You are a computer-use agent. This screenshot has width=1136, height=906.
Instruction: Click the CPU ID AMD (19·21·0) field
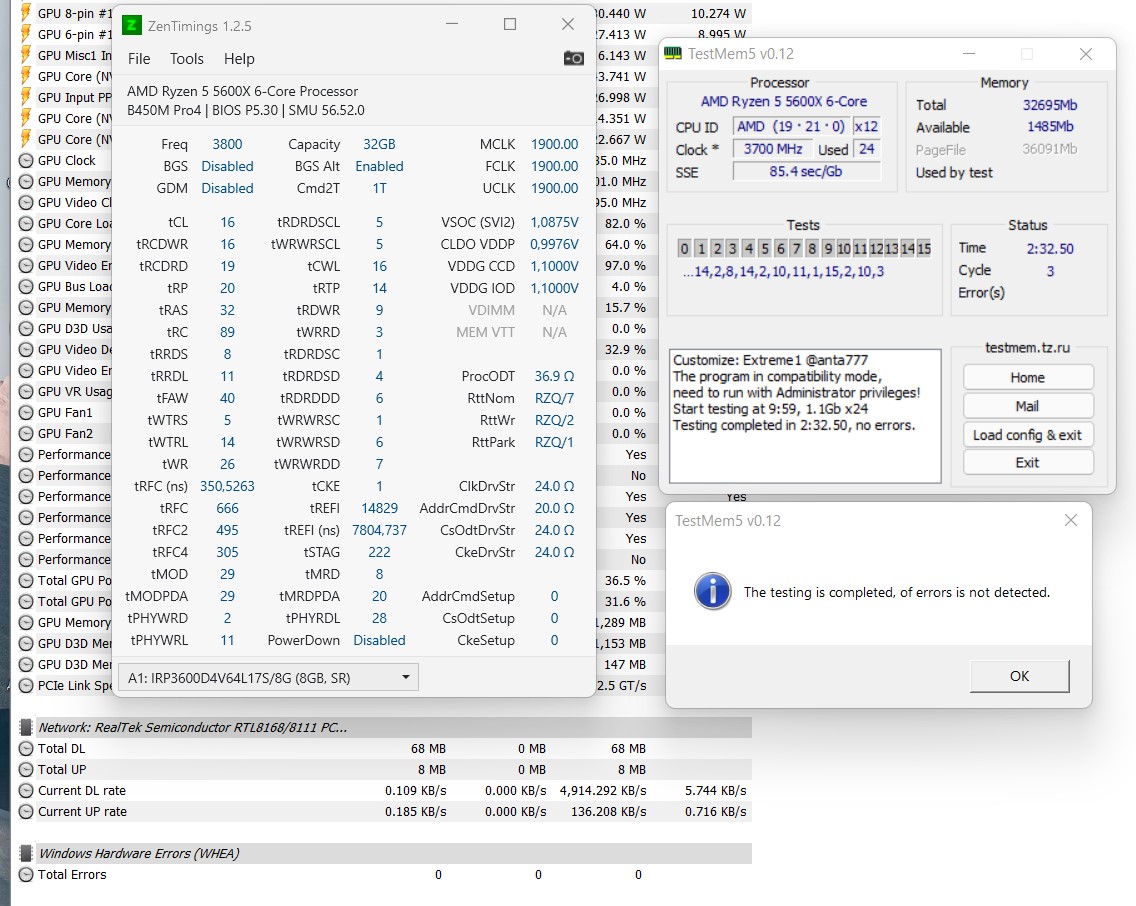click(790, 127)
